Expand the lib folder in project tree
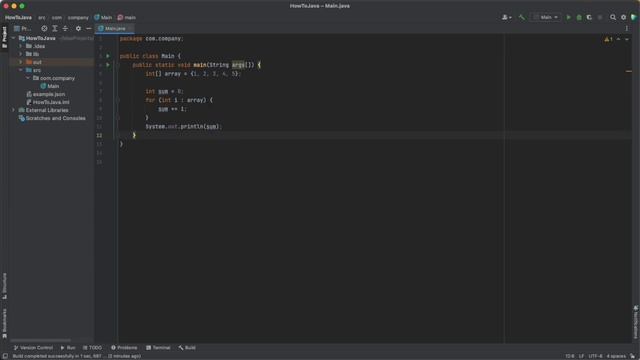 point(21,54)
